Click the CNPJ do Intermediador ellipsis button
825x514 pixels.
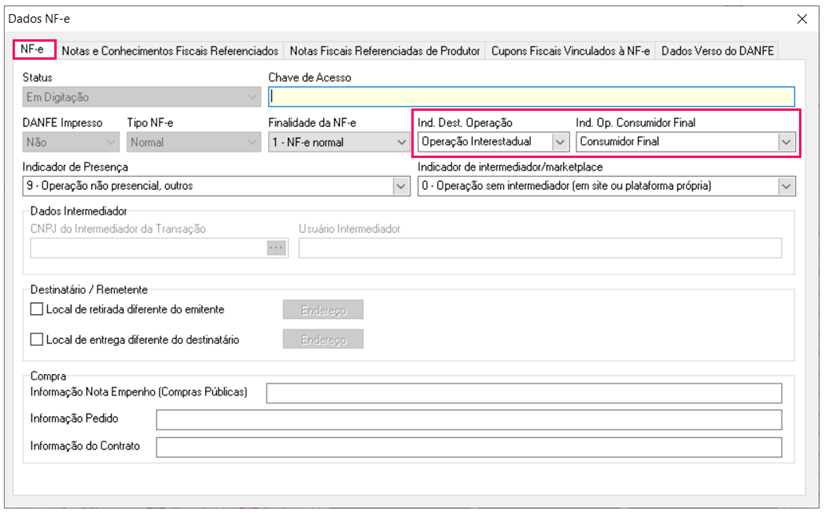click(276, 248)
